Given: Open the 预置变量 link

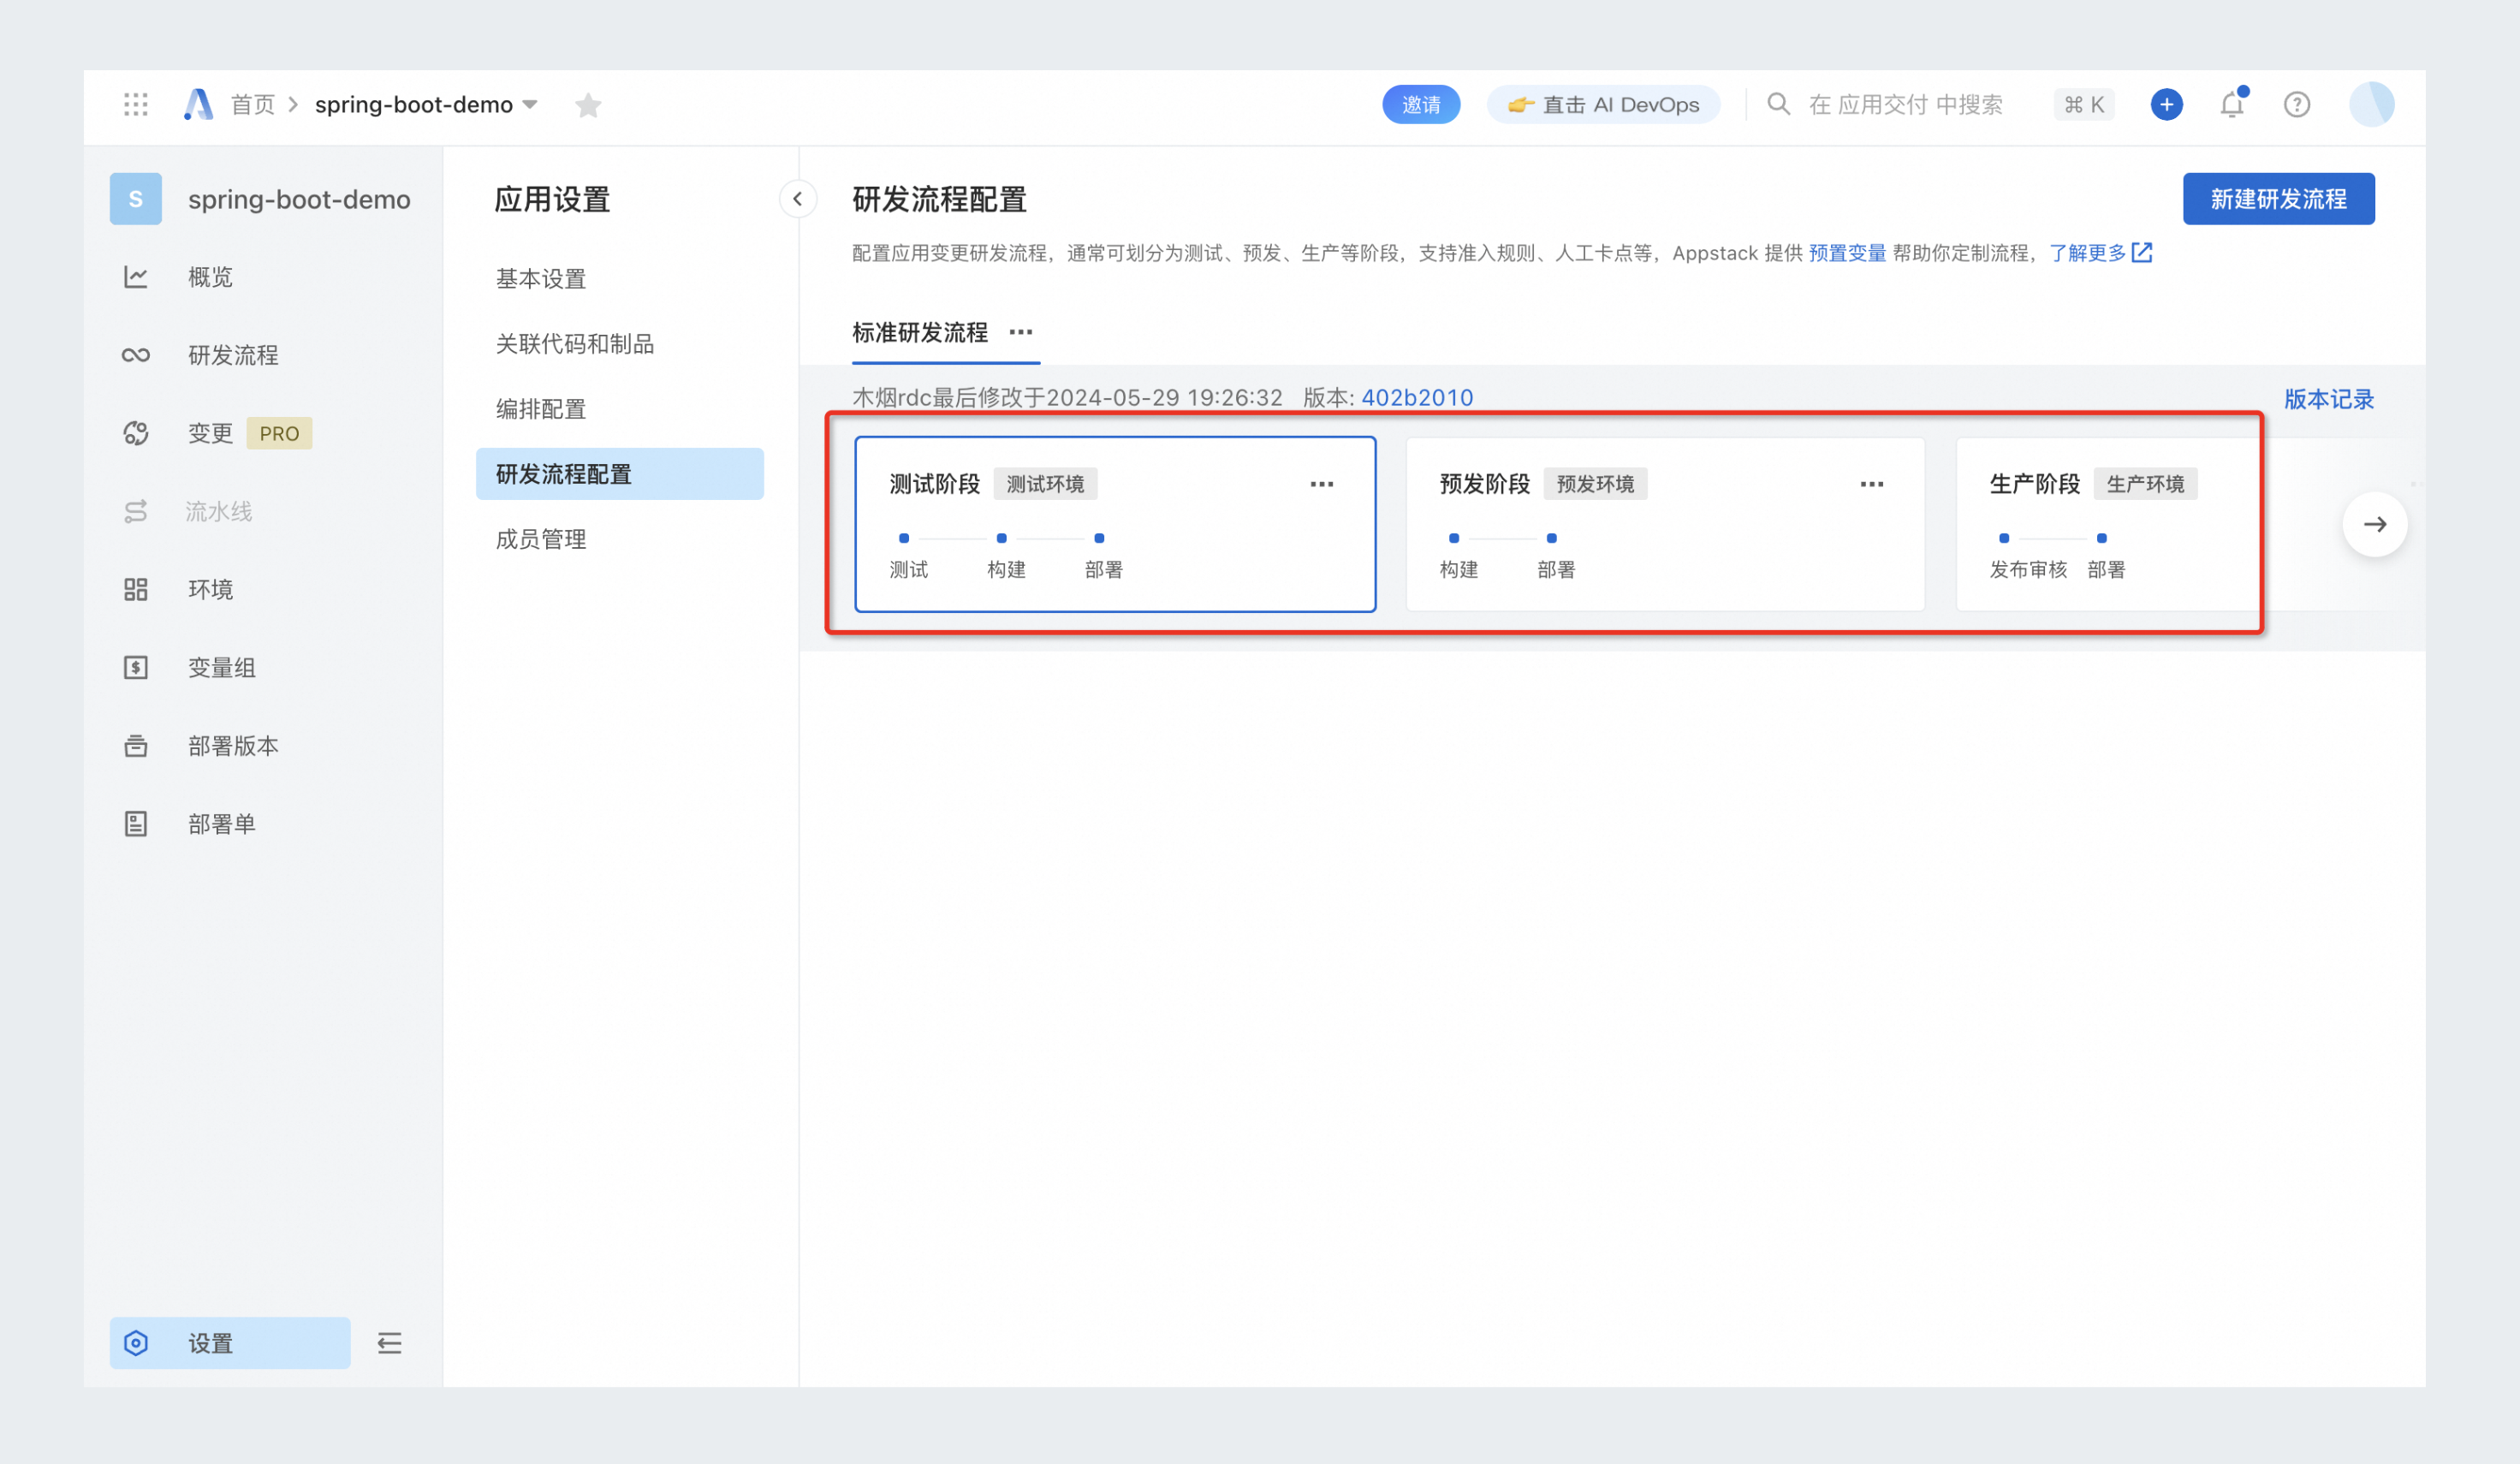Looking at the screenshot, I should coord(1847,253).
